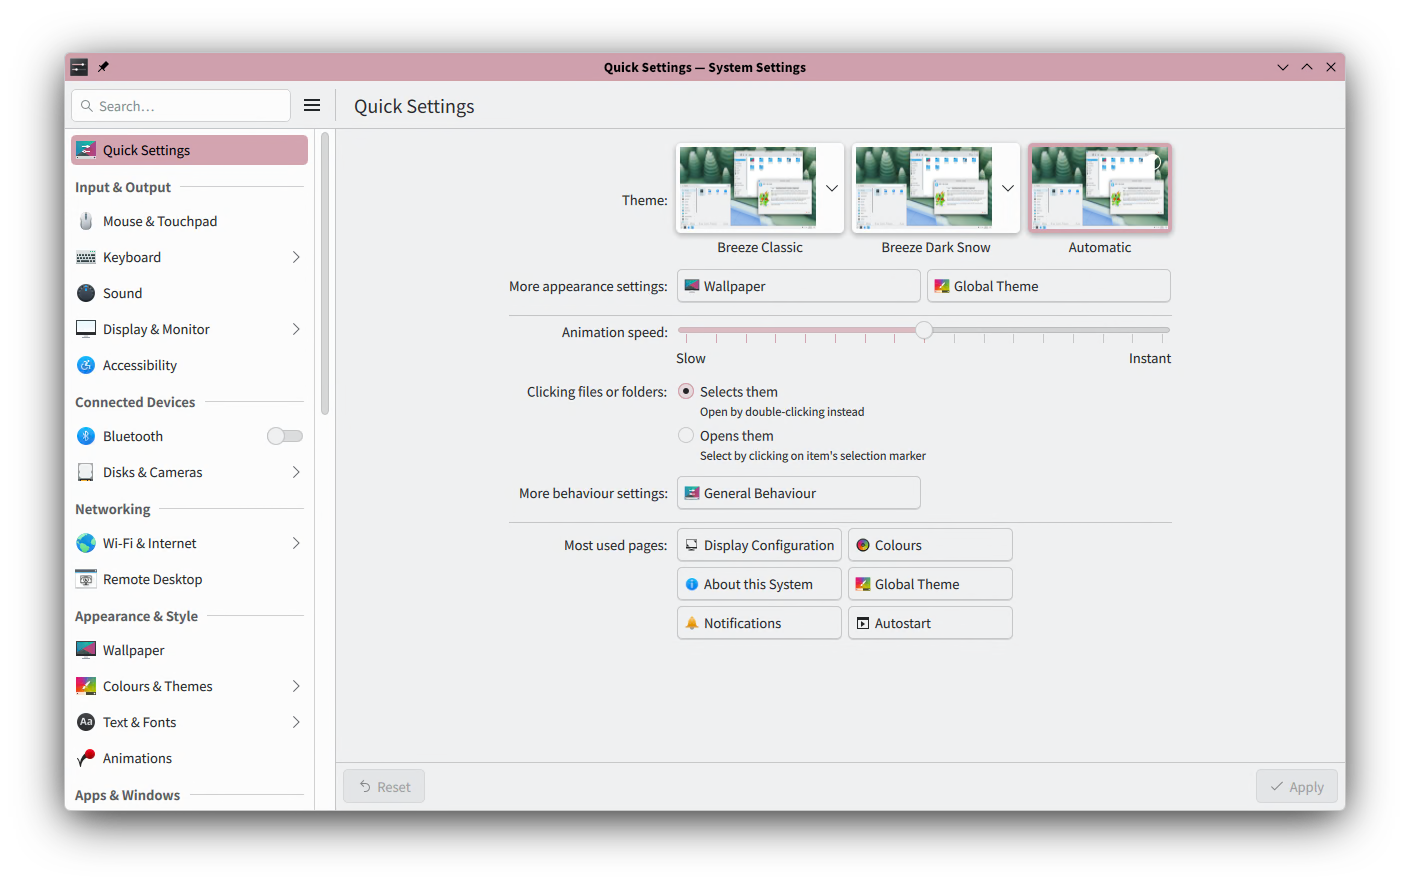Open Accessibility settings icon
The image size is (1410, 887).
click(86, 365)
